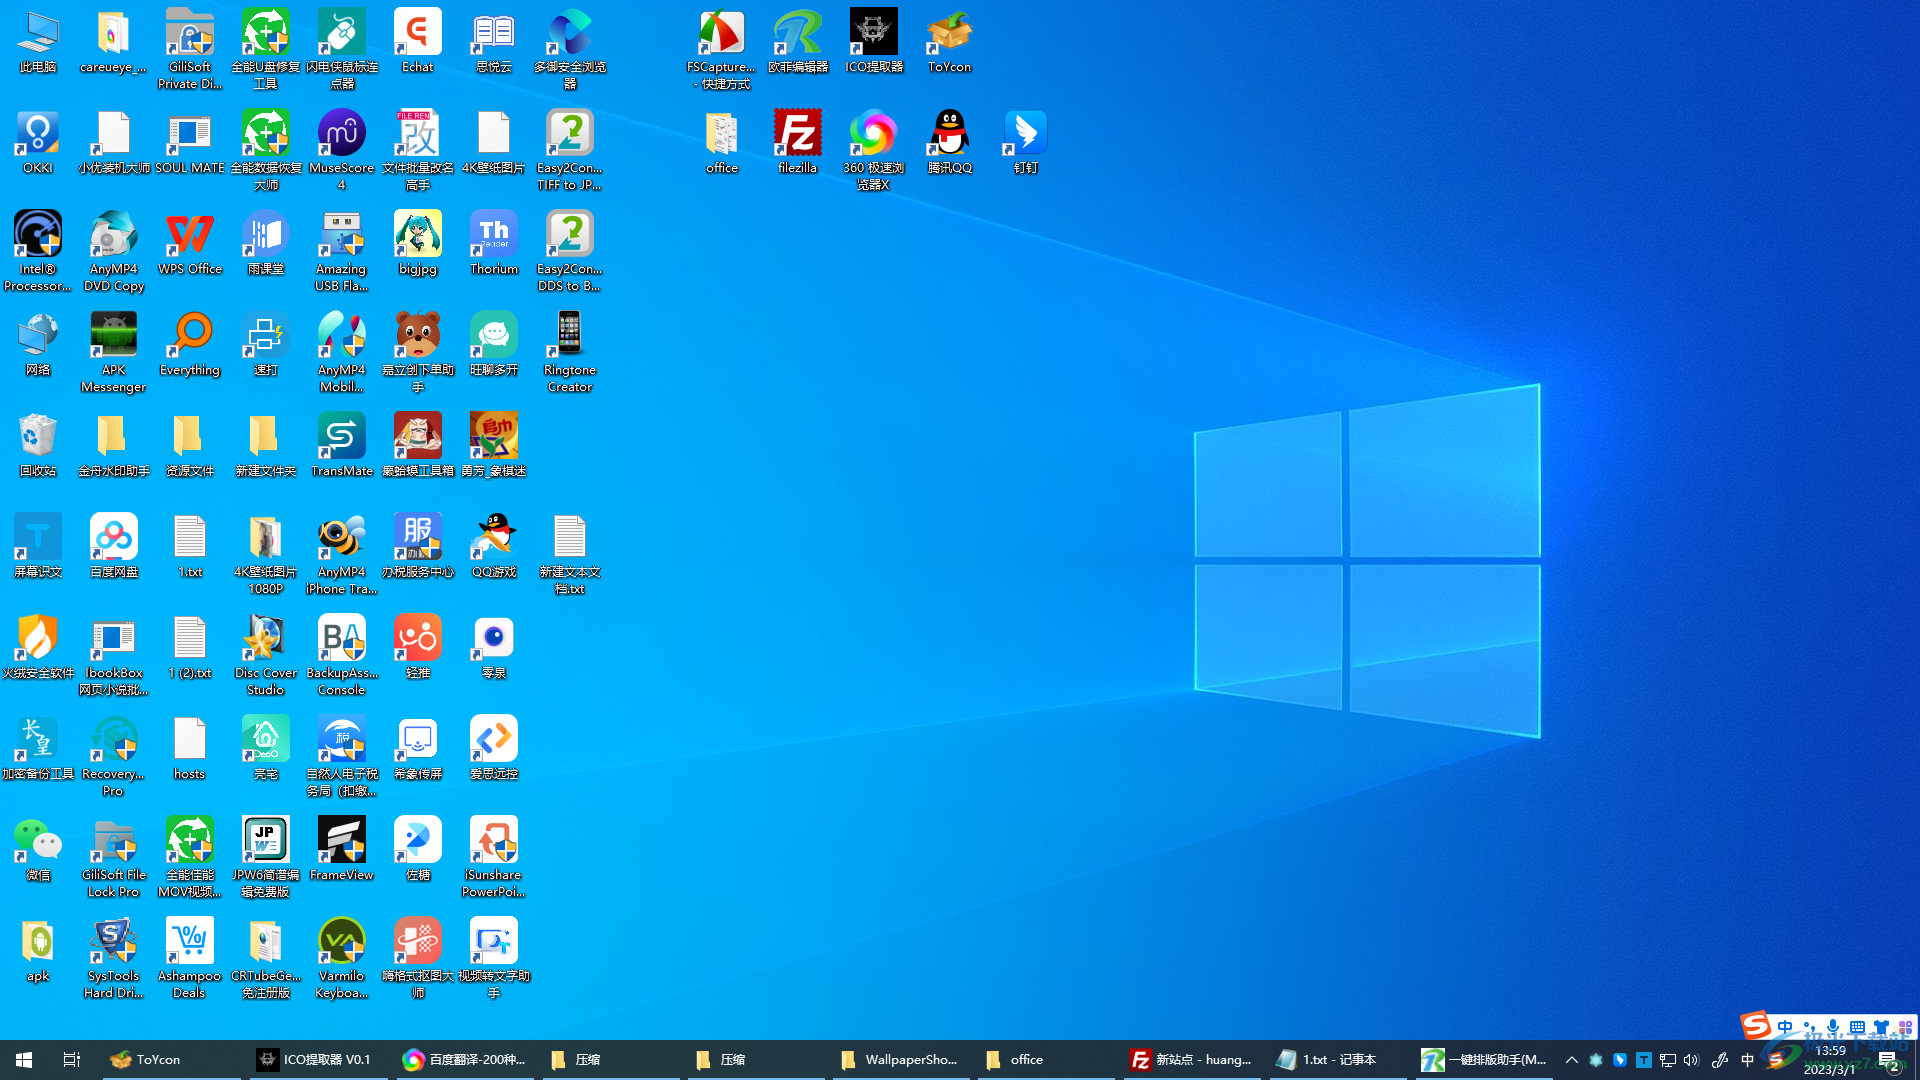Image resolution: width=1920 pixels, height=1080 pixels.
Task: Open the BackupAssist Console icon
Action: tap(341, 654)
